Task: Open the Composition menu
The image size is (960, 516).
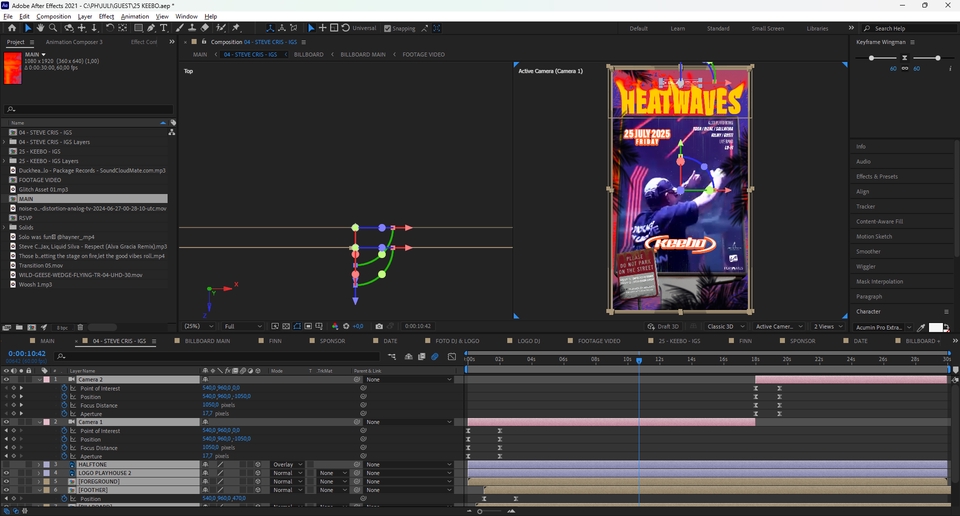Action: (53, 17)
